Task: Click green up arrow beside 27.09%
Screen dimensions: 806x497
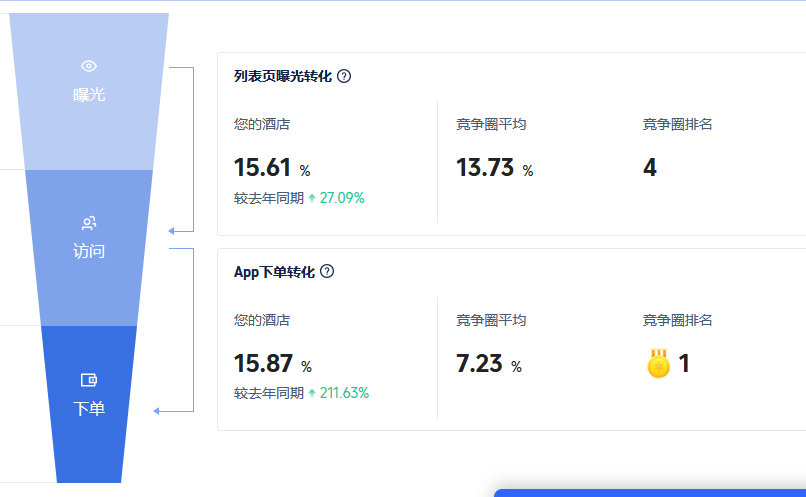Action: pos(312,198)
